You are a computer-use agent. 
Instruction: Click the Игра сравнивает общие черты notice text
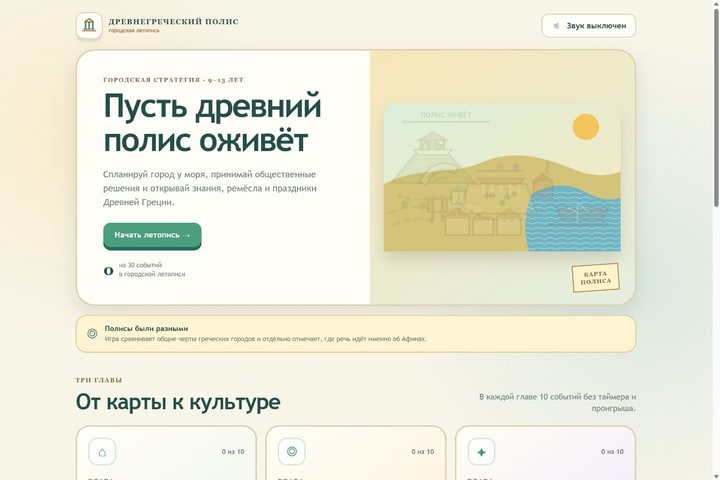click(265, 339)
